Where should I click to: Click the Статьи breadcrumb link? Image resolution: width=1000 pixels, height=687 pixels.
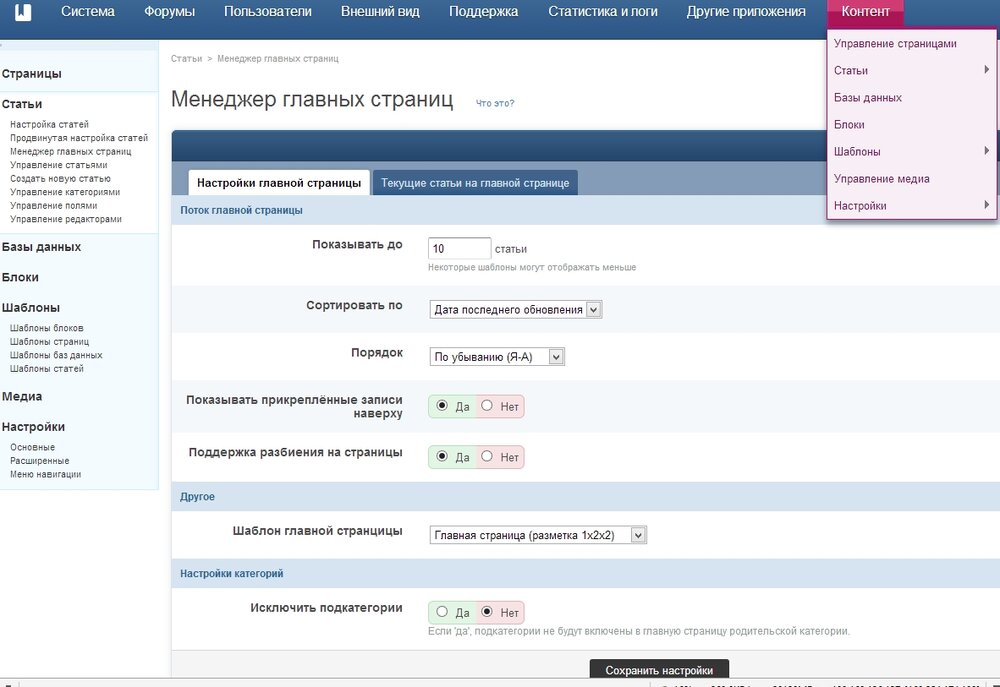186,59
